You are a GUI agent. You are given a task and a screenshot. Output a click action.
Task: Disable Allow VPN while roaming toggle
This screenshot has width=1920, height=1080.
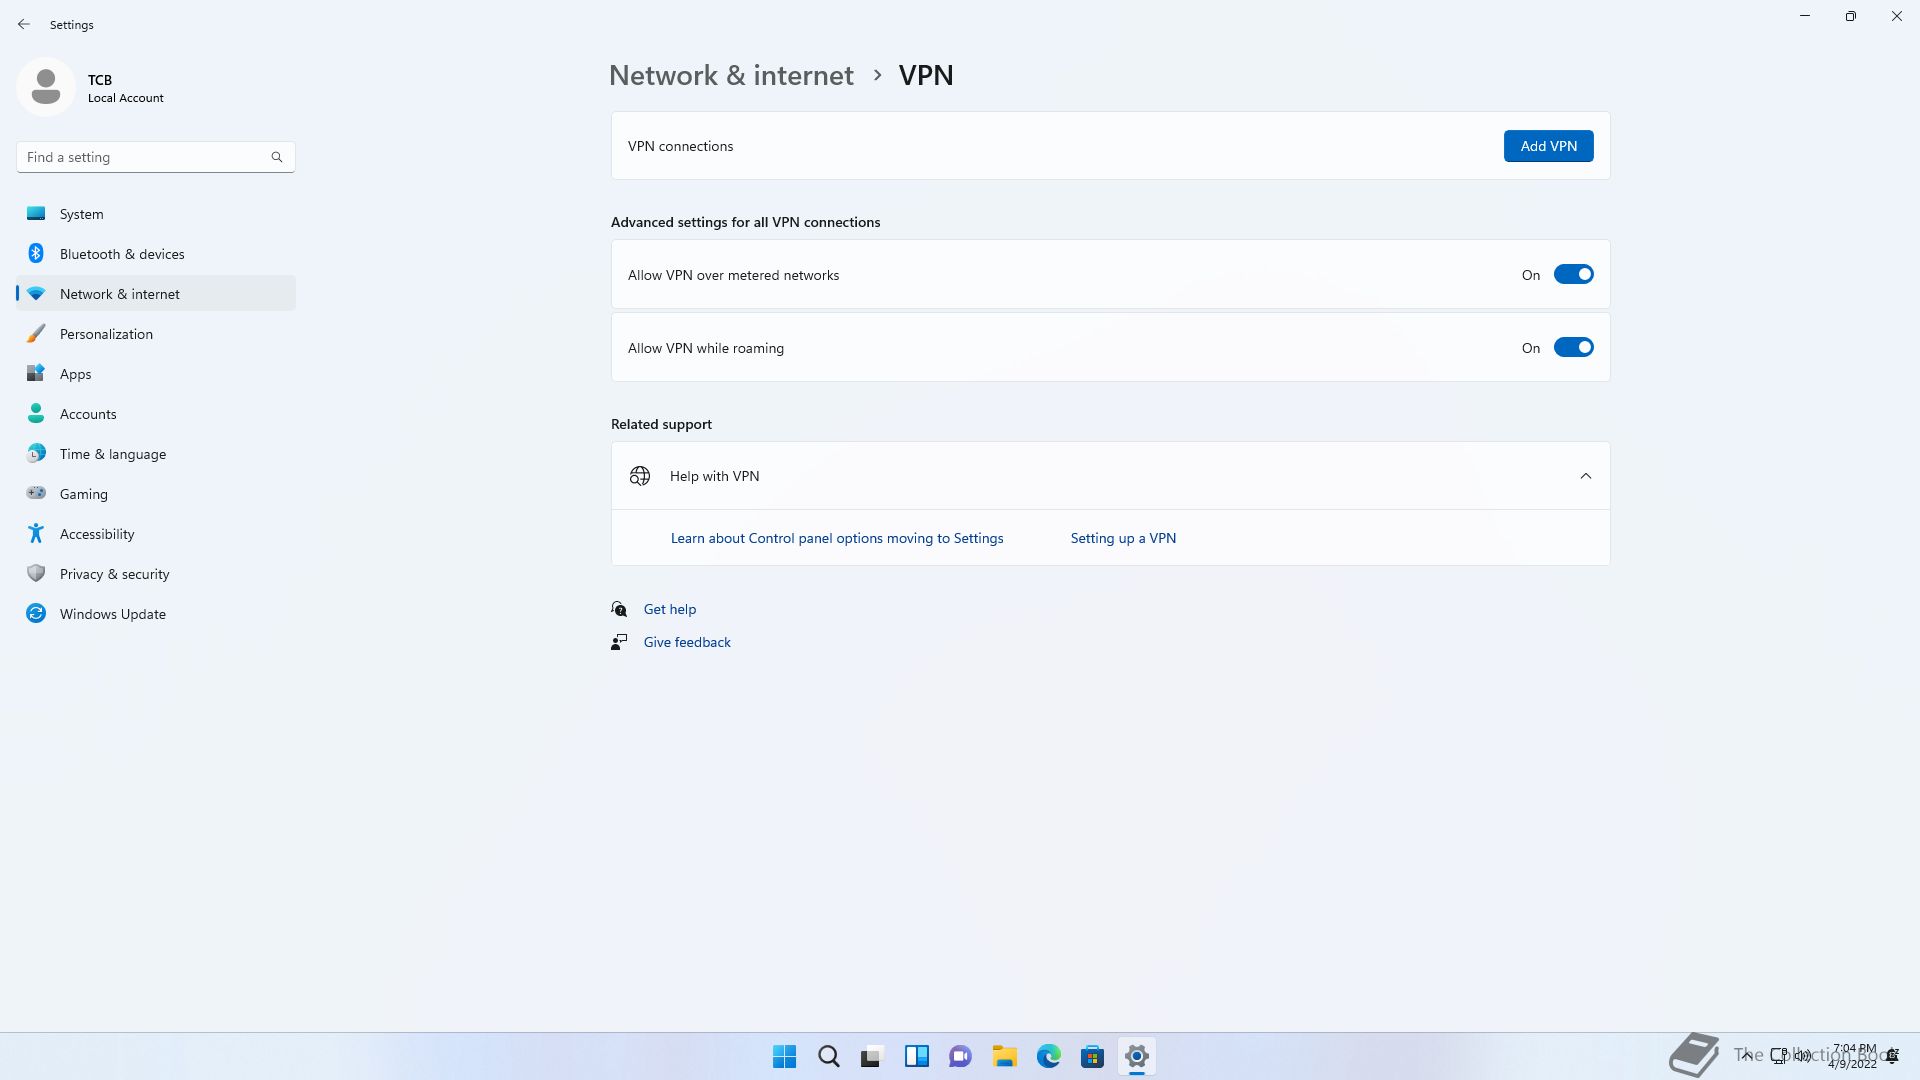1573,348
